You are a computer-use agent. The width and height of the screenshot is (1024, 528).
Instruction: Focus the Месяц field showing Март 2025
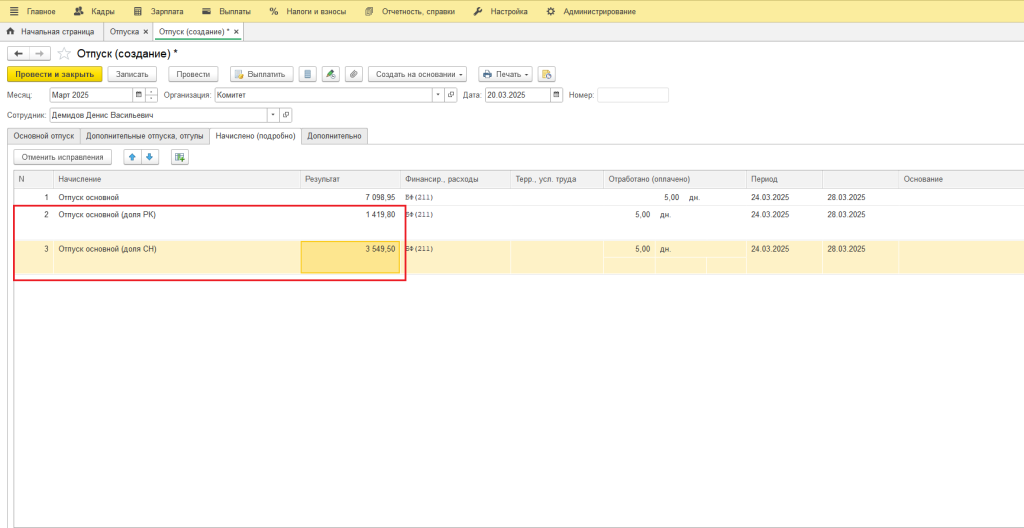point(91,95)
